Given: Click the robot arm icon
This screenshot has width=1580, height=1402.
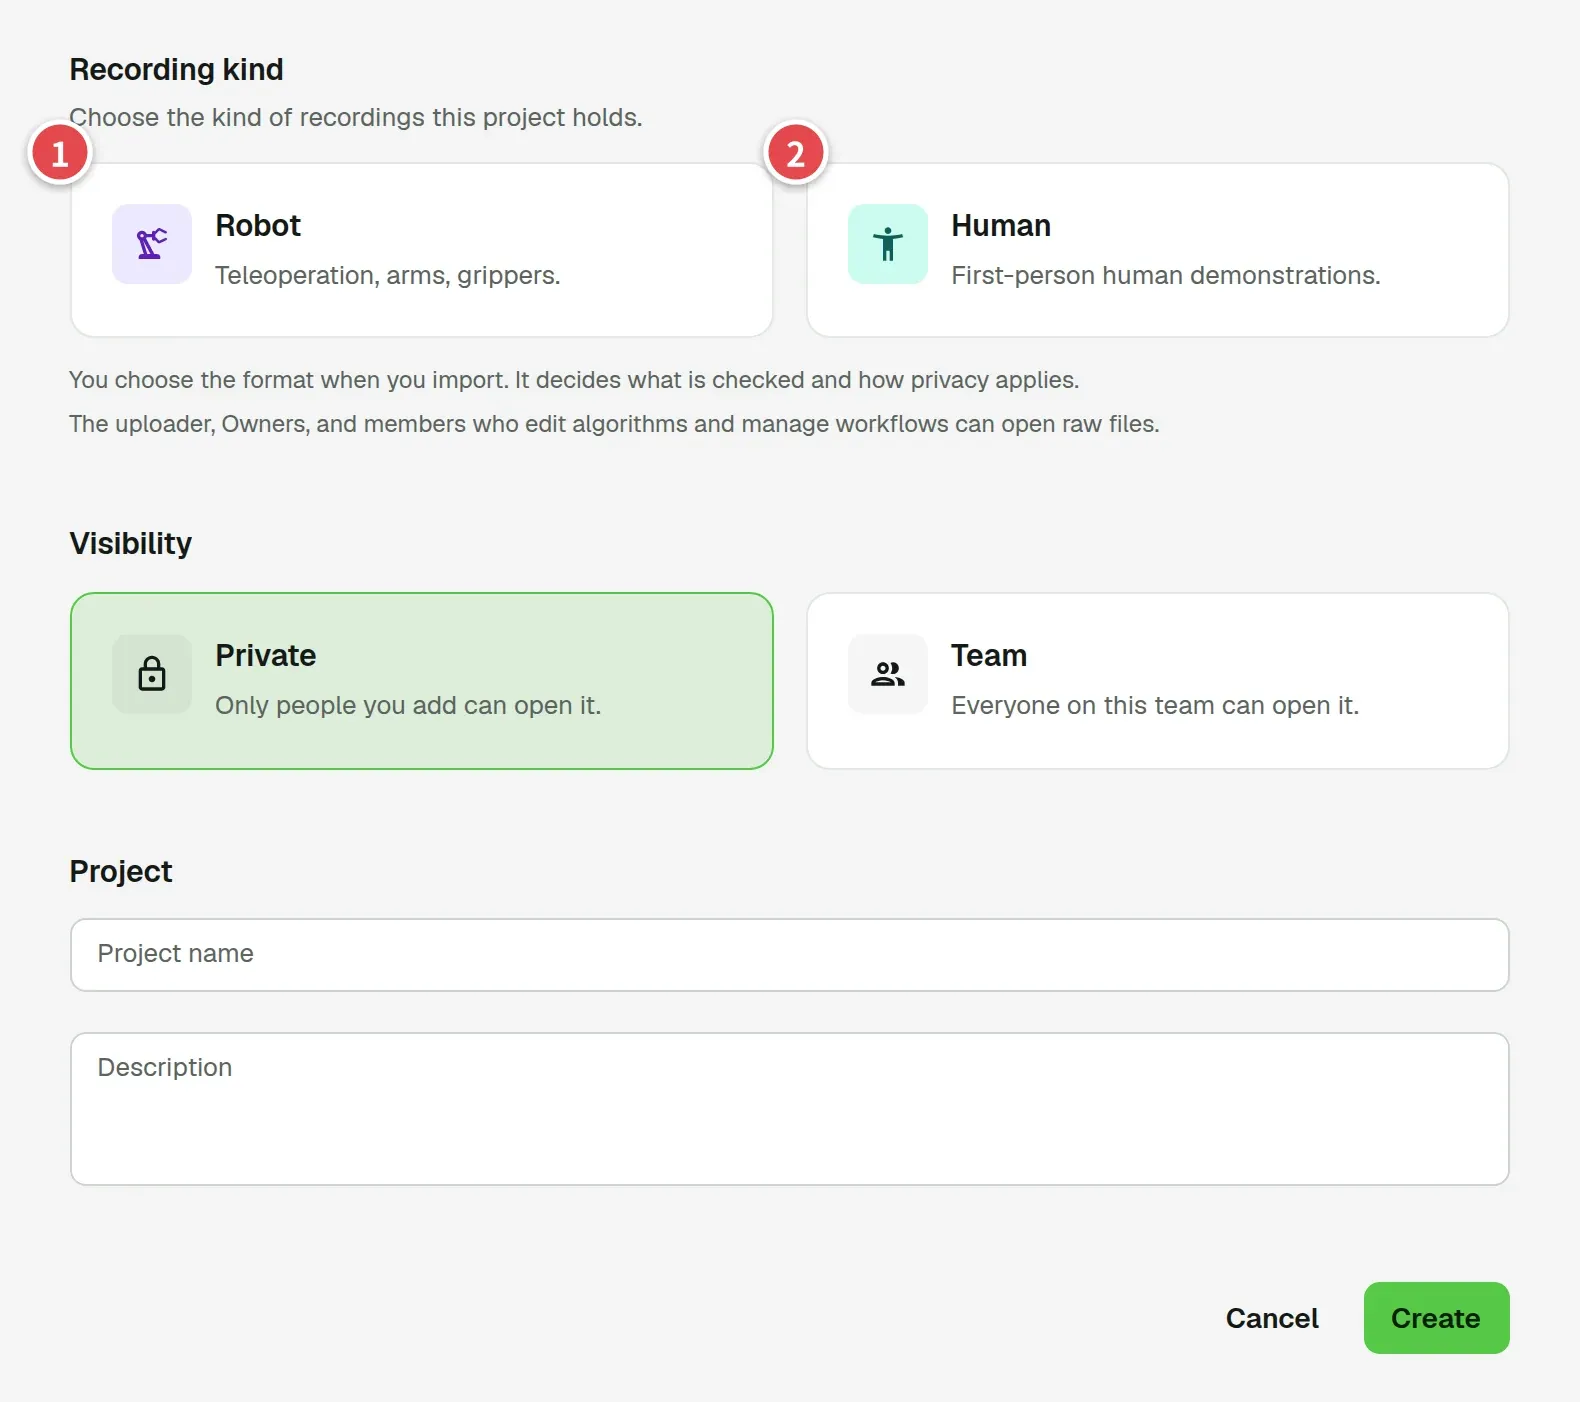Looking at the screenshot, I should point(152,244).
